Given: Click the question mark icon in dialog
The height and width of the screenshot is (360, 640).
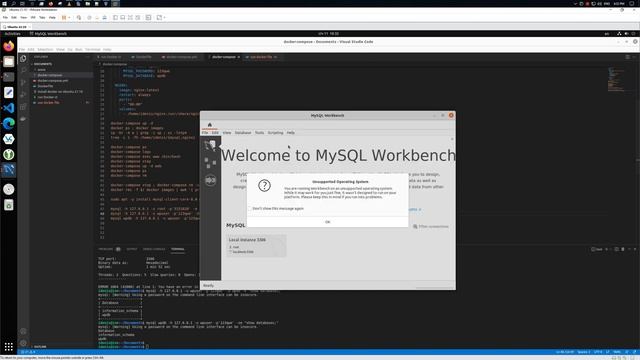Looking at the screenshot, I should pos(264,186).
